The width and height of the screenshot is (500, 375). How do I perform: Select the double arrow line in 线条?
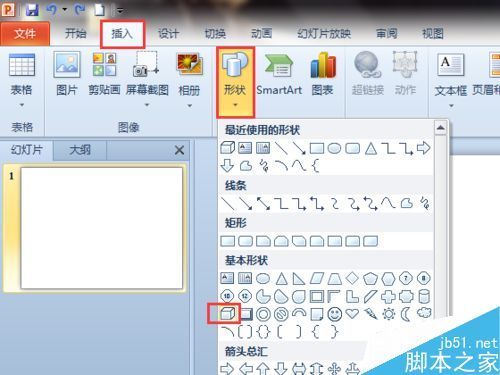pyautogui.click(x=263, y=204)
